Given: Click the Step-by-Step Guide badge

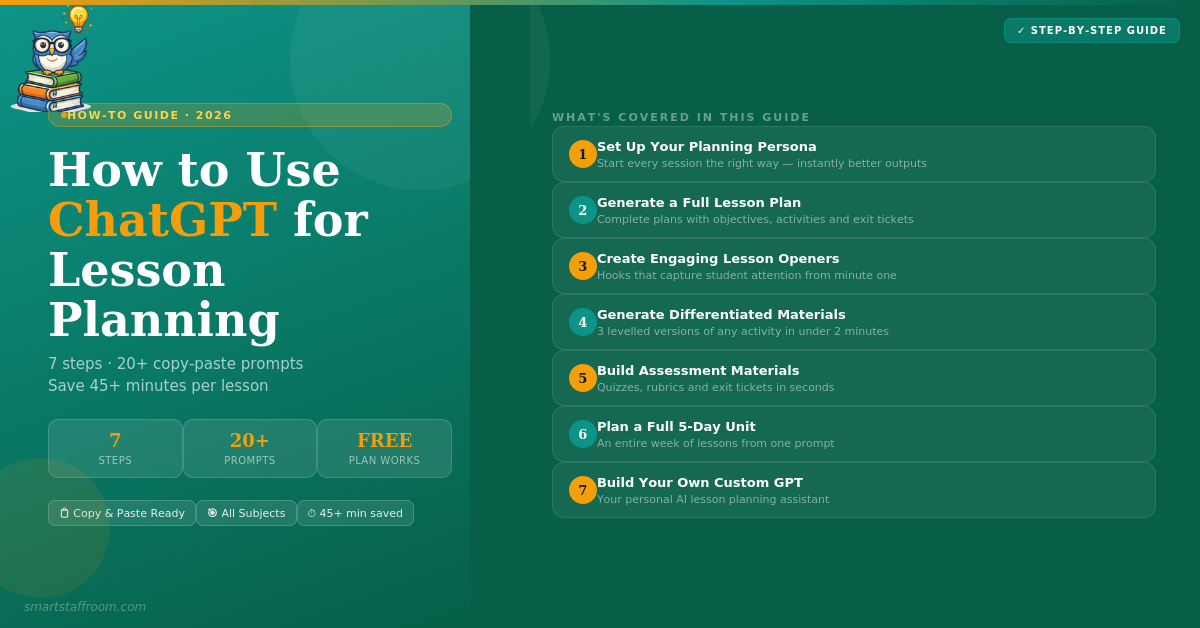Looking at the screenshot, I should pyautogui.click(x=1091, y=31).
